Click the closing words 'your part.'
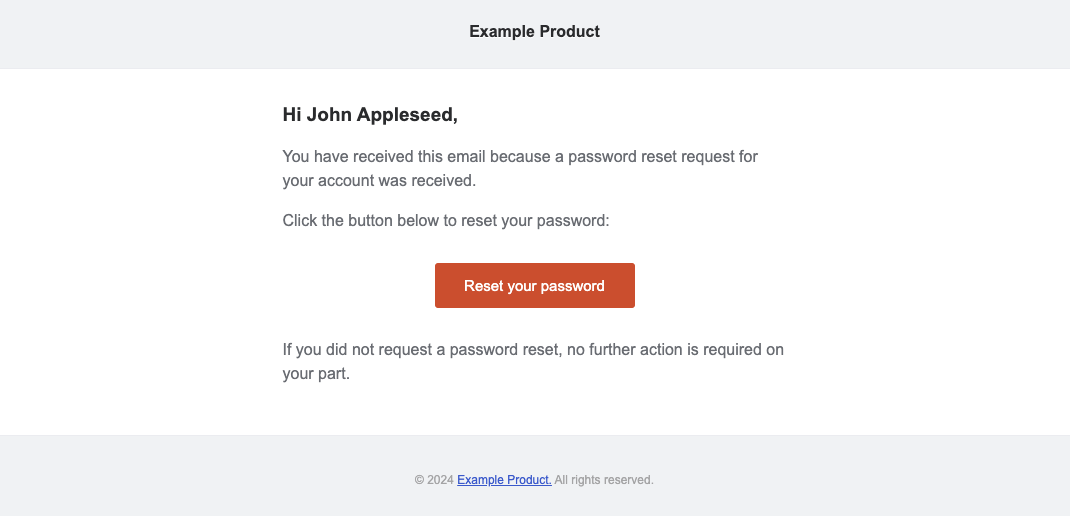Image resolution: width=1070 pixels, height=516 pixels. click(316, 375)
